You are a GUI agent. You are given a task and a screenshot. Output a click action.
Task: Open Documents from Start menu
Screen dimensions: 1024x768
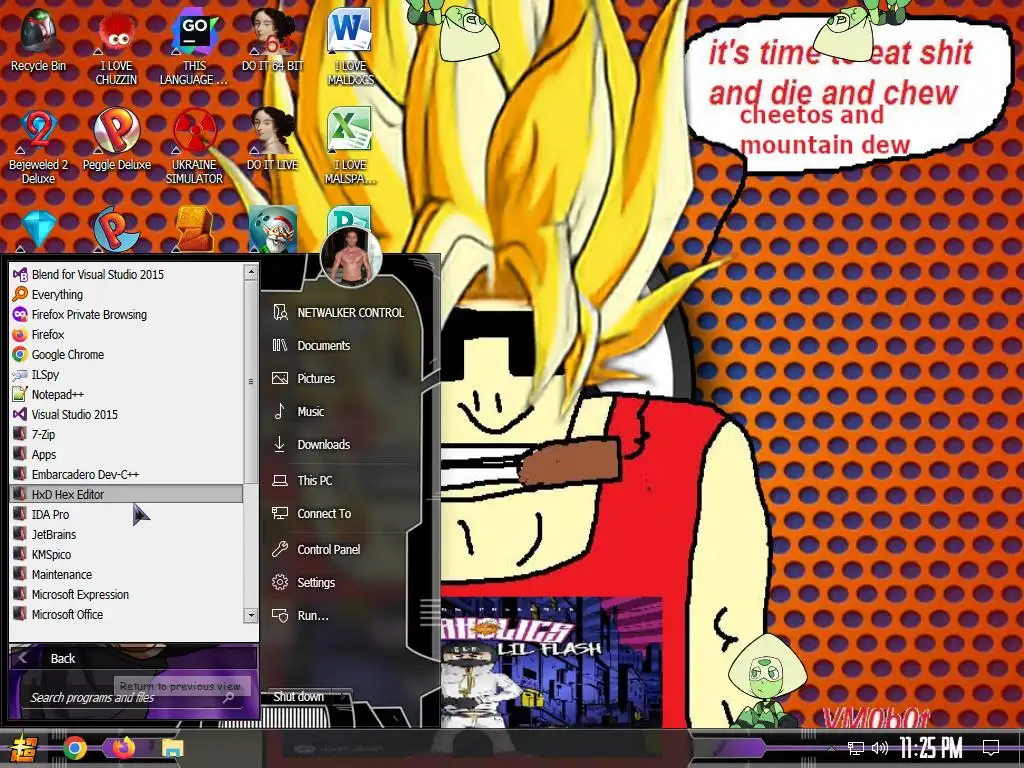[340, 345]
